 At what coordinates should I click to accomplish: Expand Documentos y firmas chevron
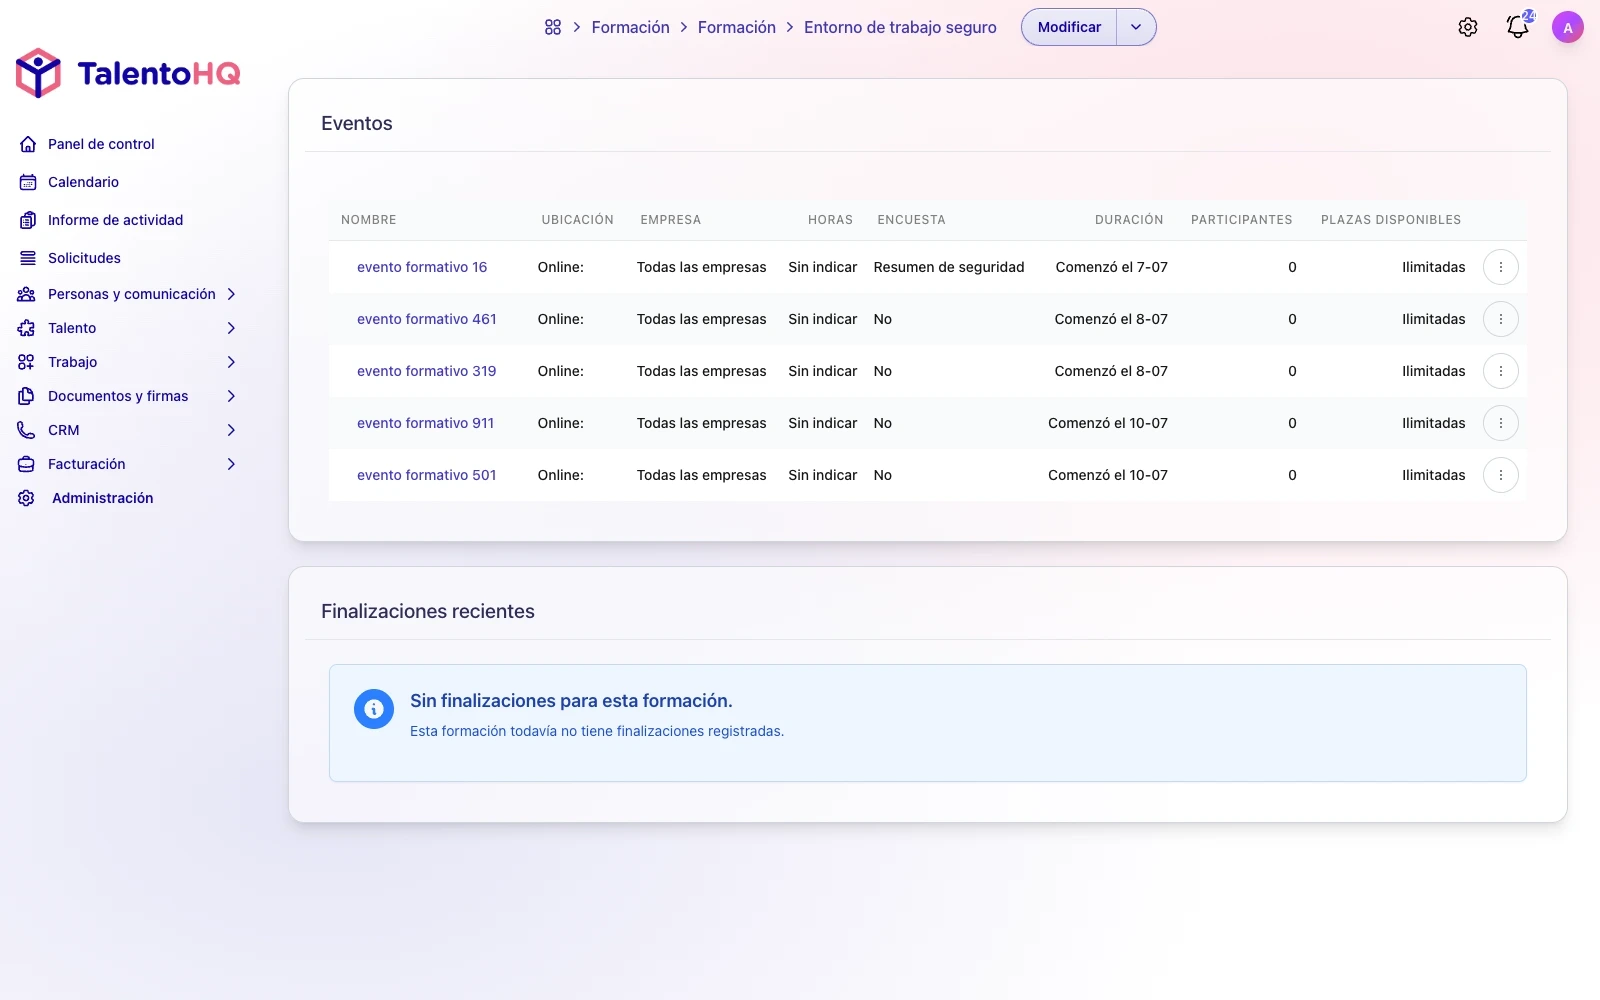[x=231, y=396]
